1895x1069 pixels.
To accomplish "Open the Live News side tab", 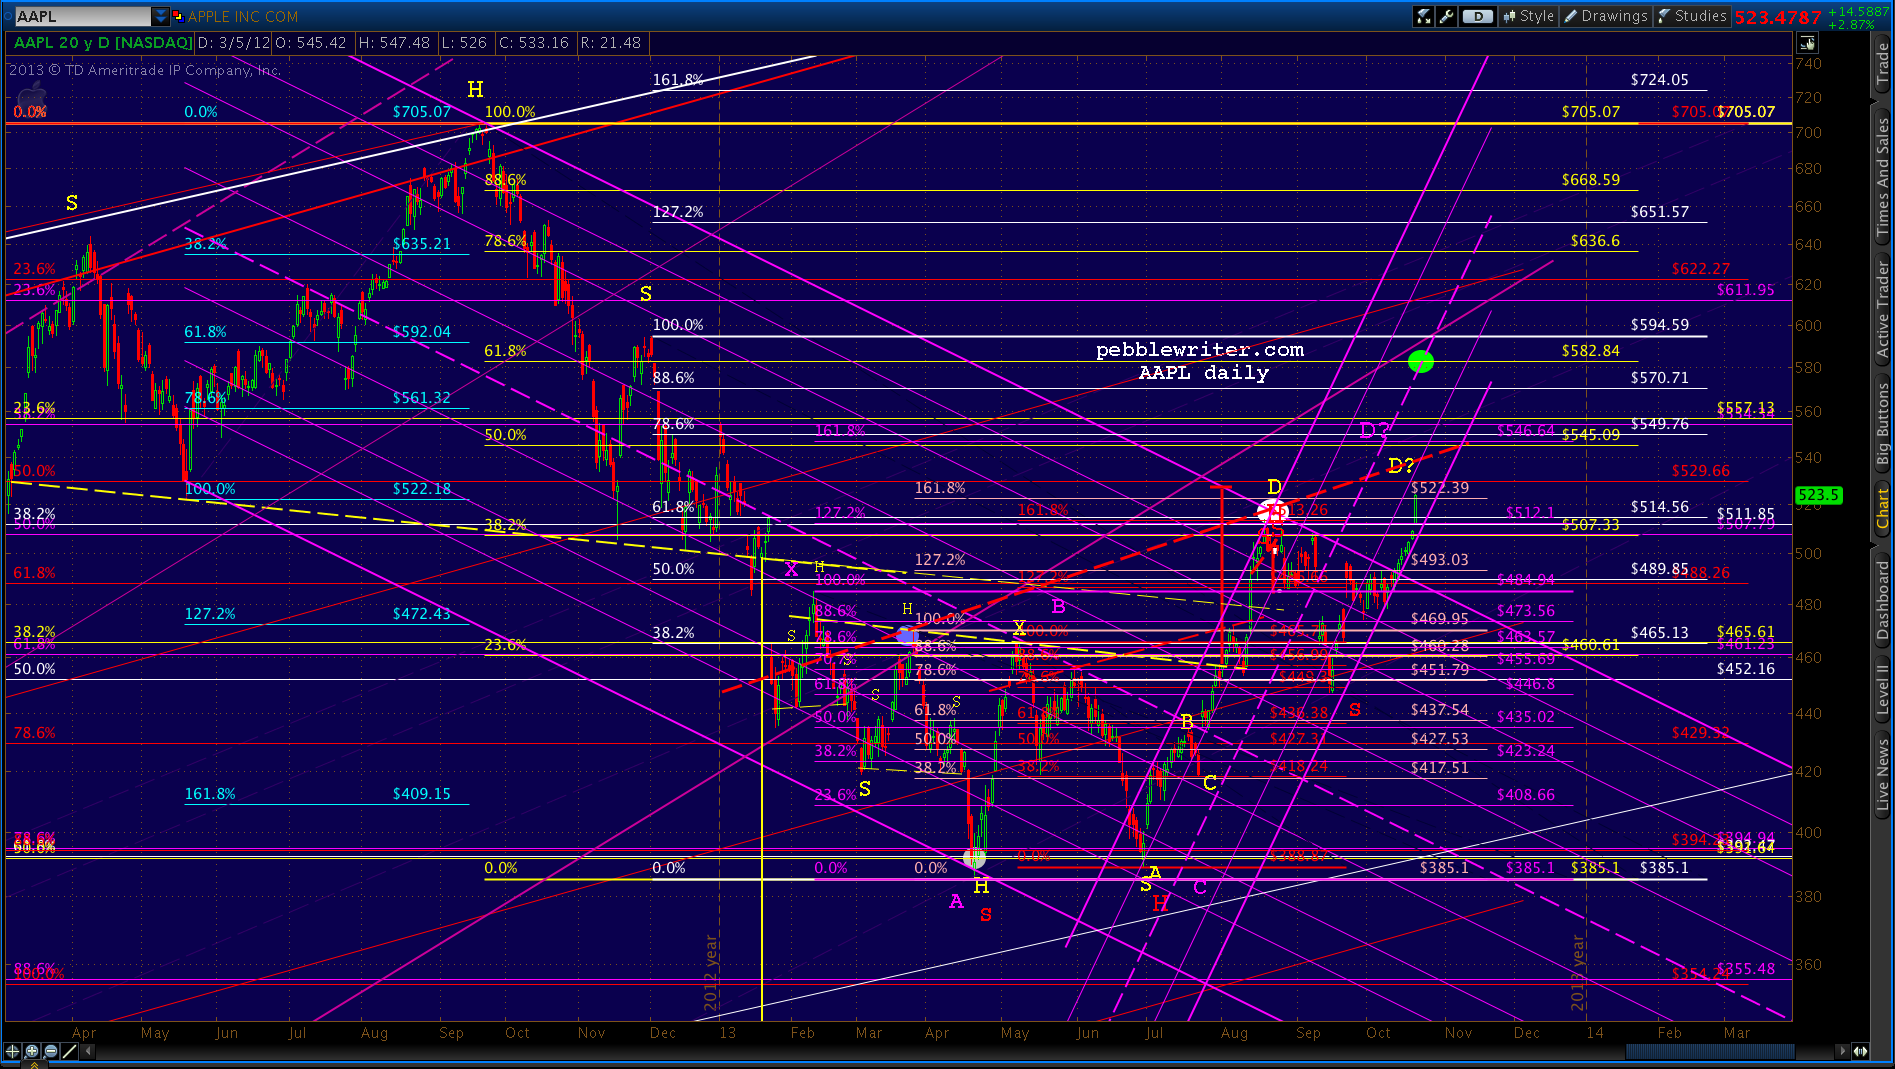I will pyautogui.click(x=1883, y=774).
